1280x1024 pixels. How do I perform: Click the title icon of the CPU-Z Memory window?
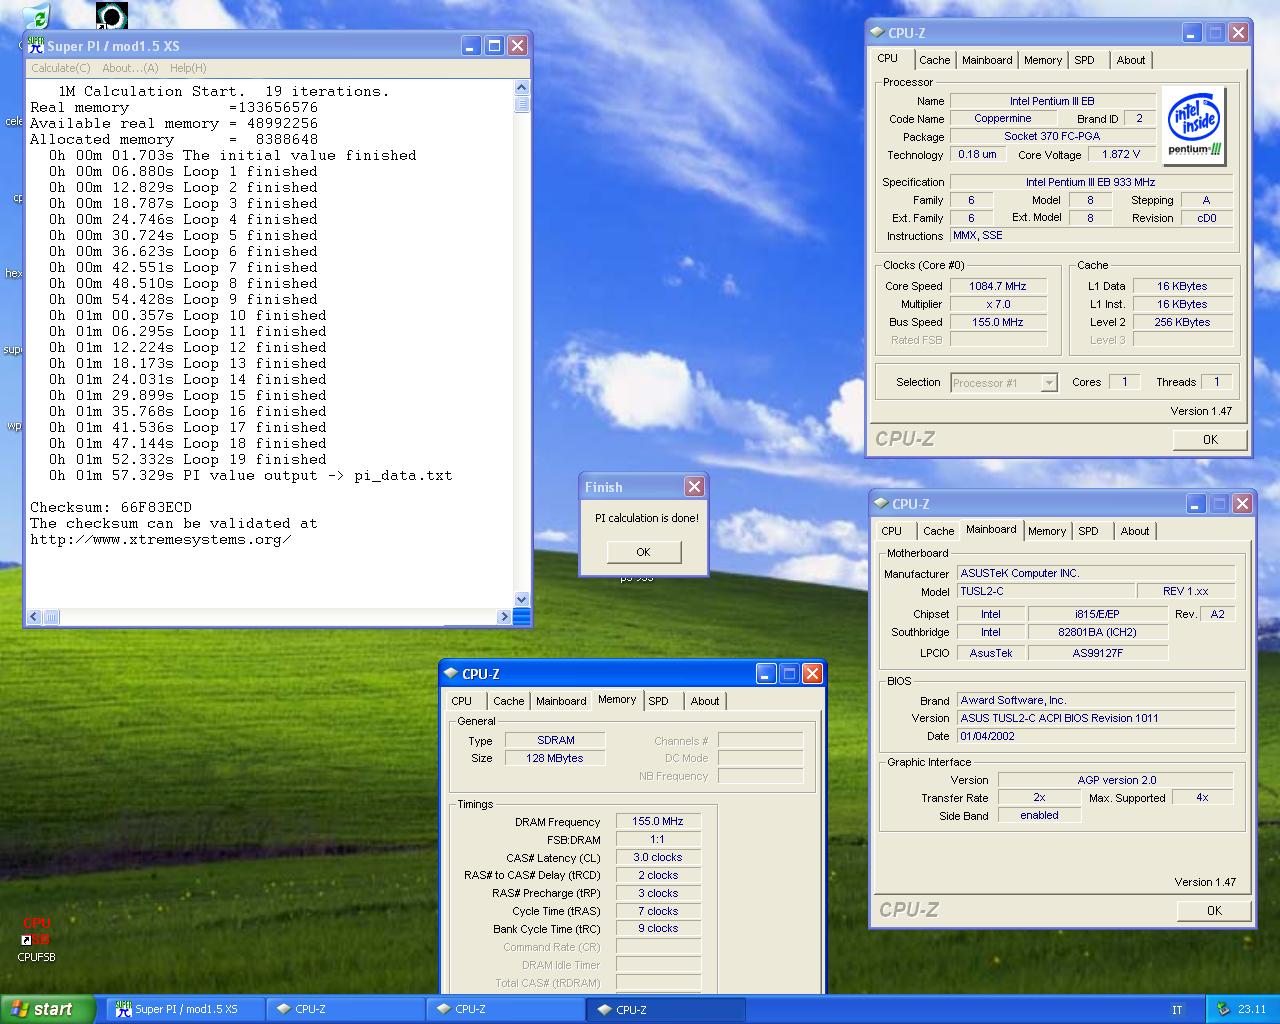pos(451,674)
